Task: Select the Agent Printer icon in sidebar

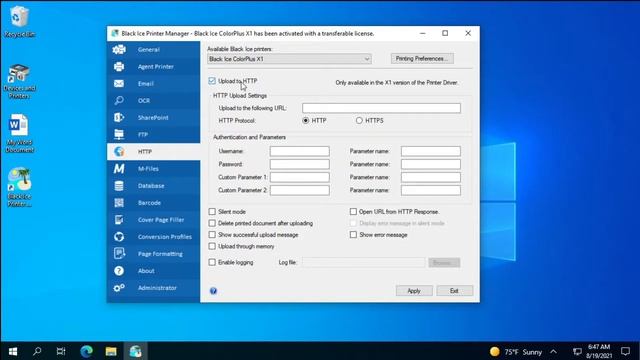Action: tap(119, 67)
